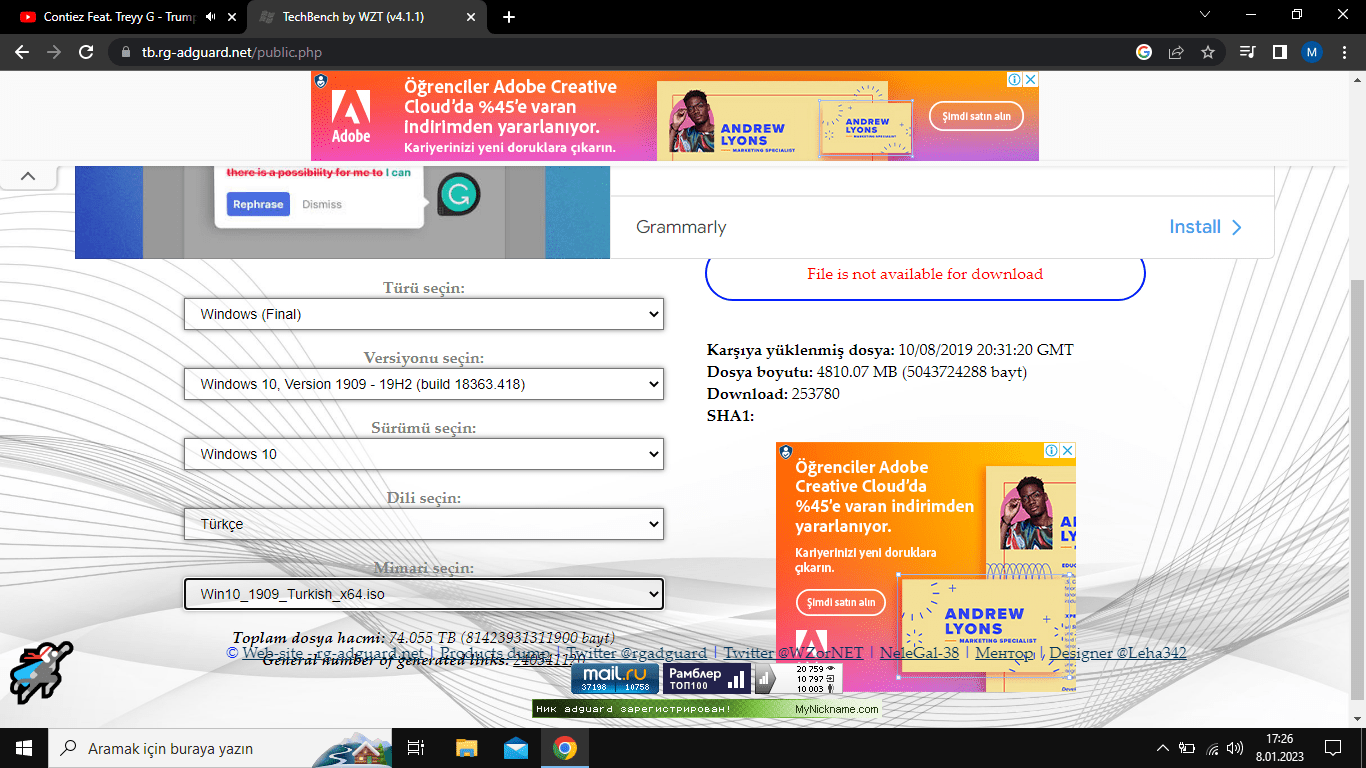The height and width of the screenshot is (768, 1366).
Task: Open the Chrome tab search chevron
Action: [x=1204, y=15]
